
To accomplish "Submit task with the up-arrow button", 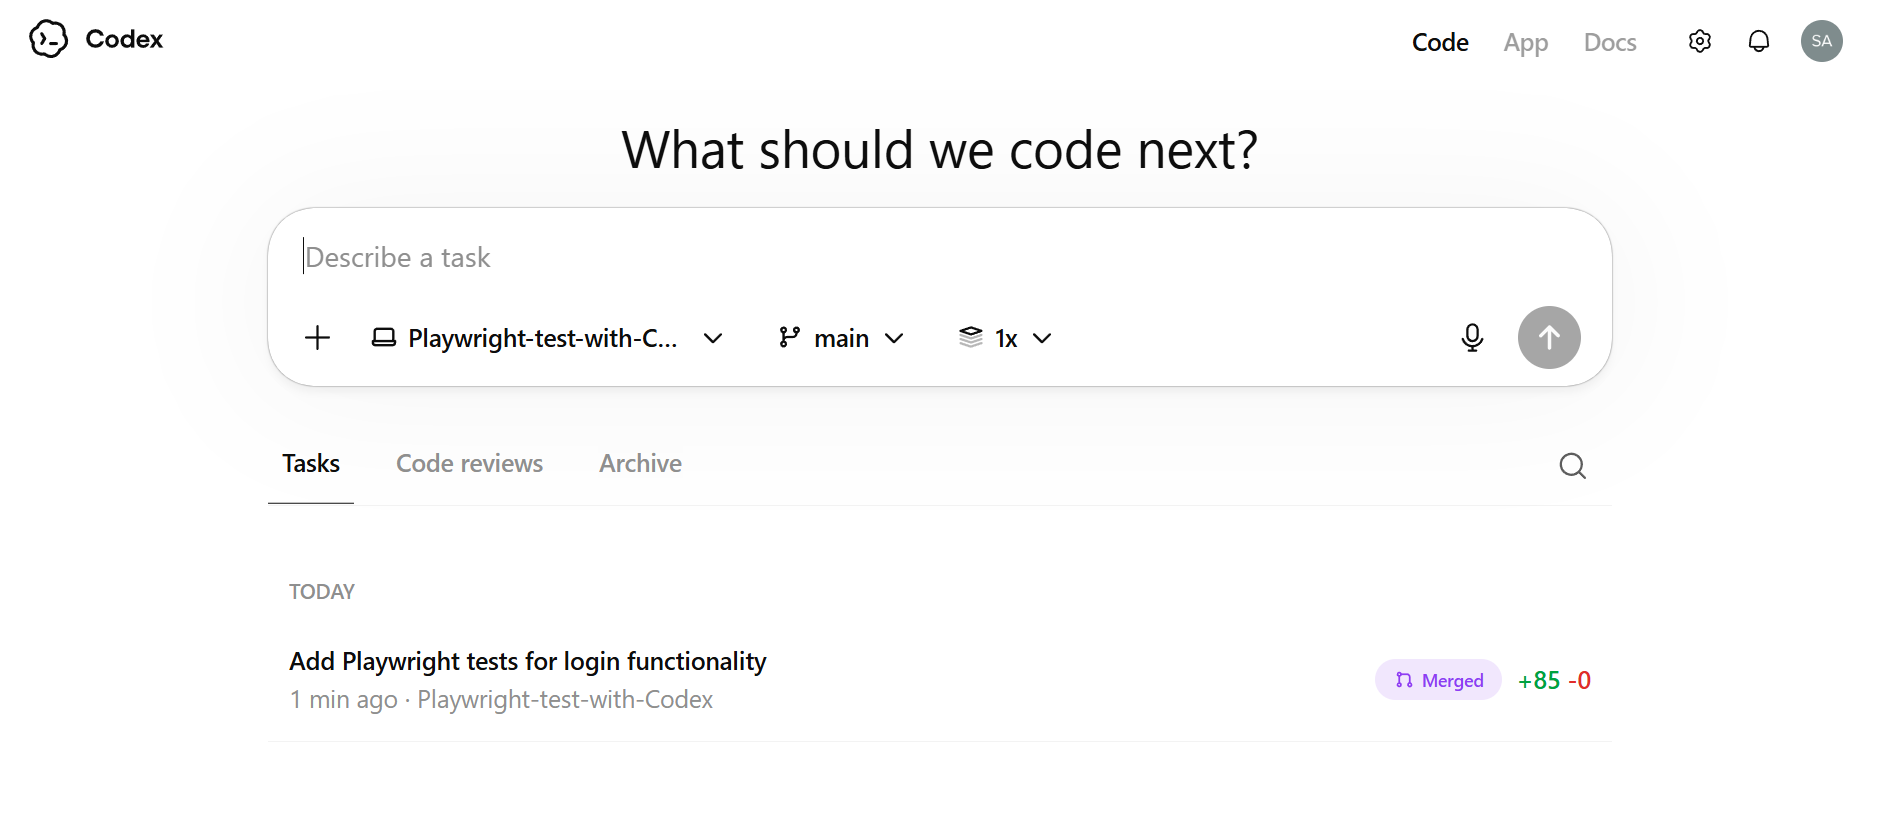I will coord(1548,338).
